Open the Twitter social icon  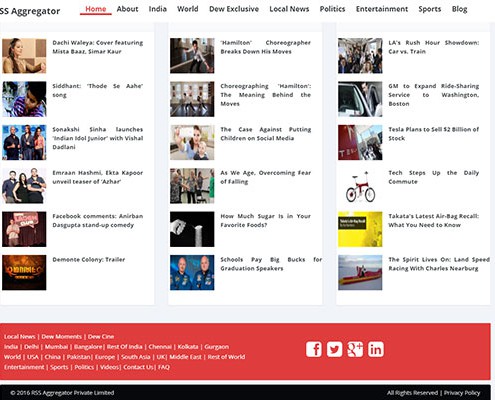(x=334, y=349)
